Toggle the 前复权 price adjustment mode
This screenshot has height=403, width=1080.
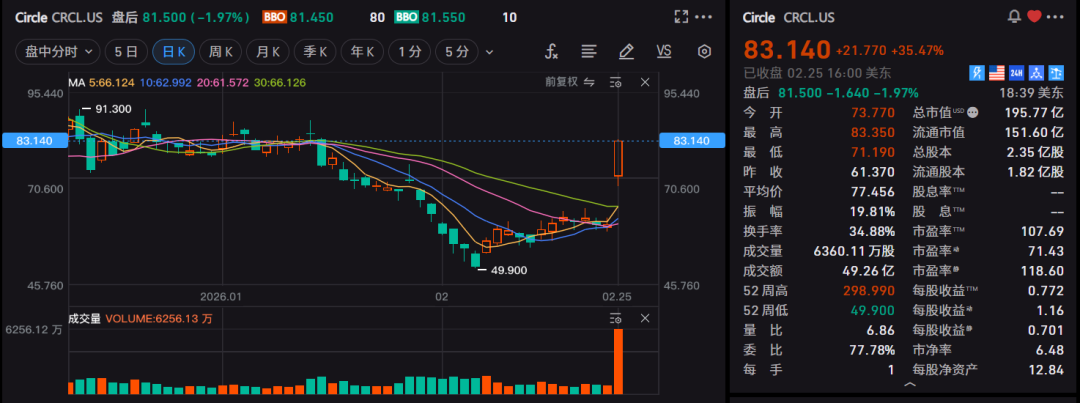click(x=569, y=82)
